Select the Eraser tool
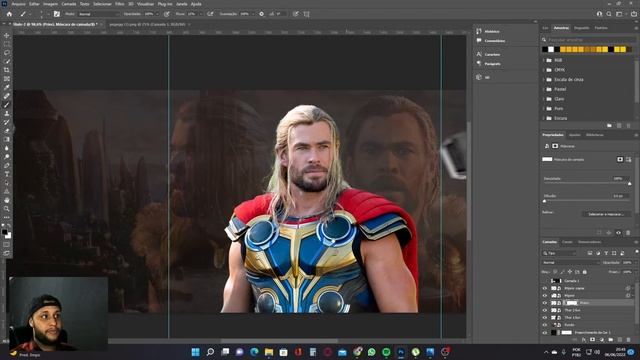Screen dimensions: 640x360 (7, 131)
